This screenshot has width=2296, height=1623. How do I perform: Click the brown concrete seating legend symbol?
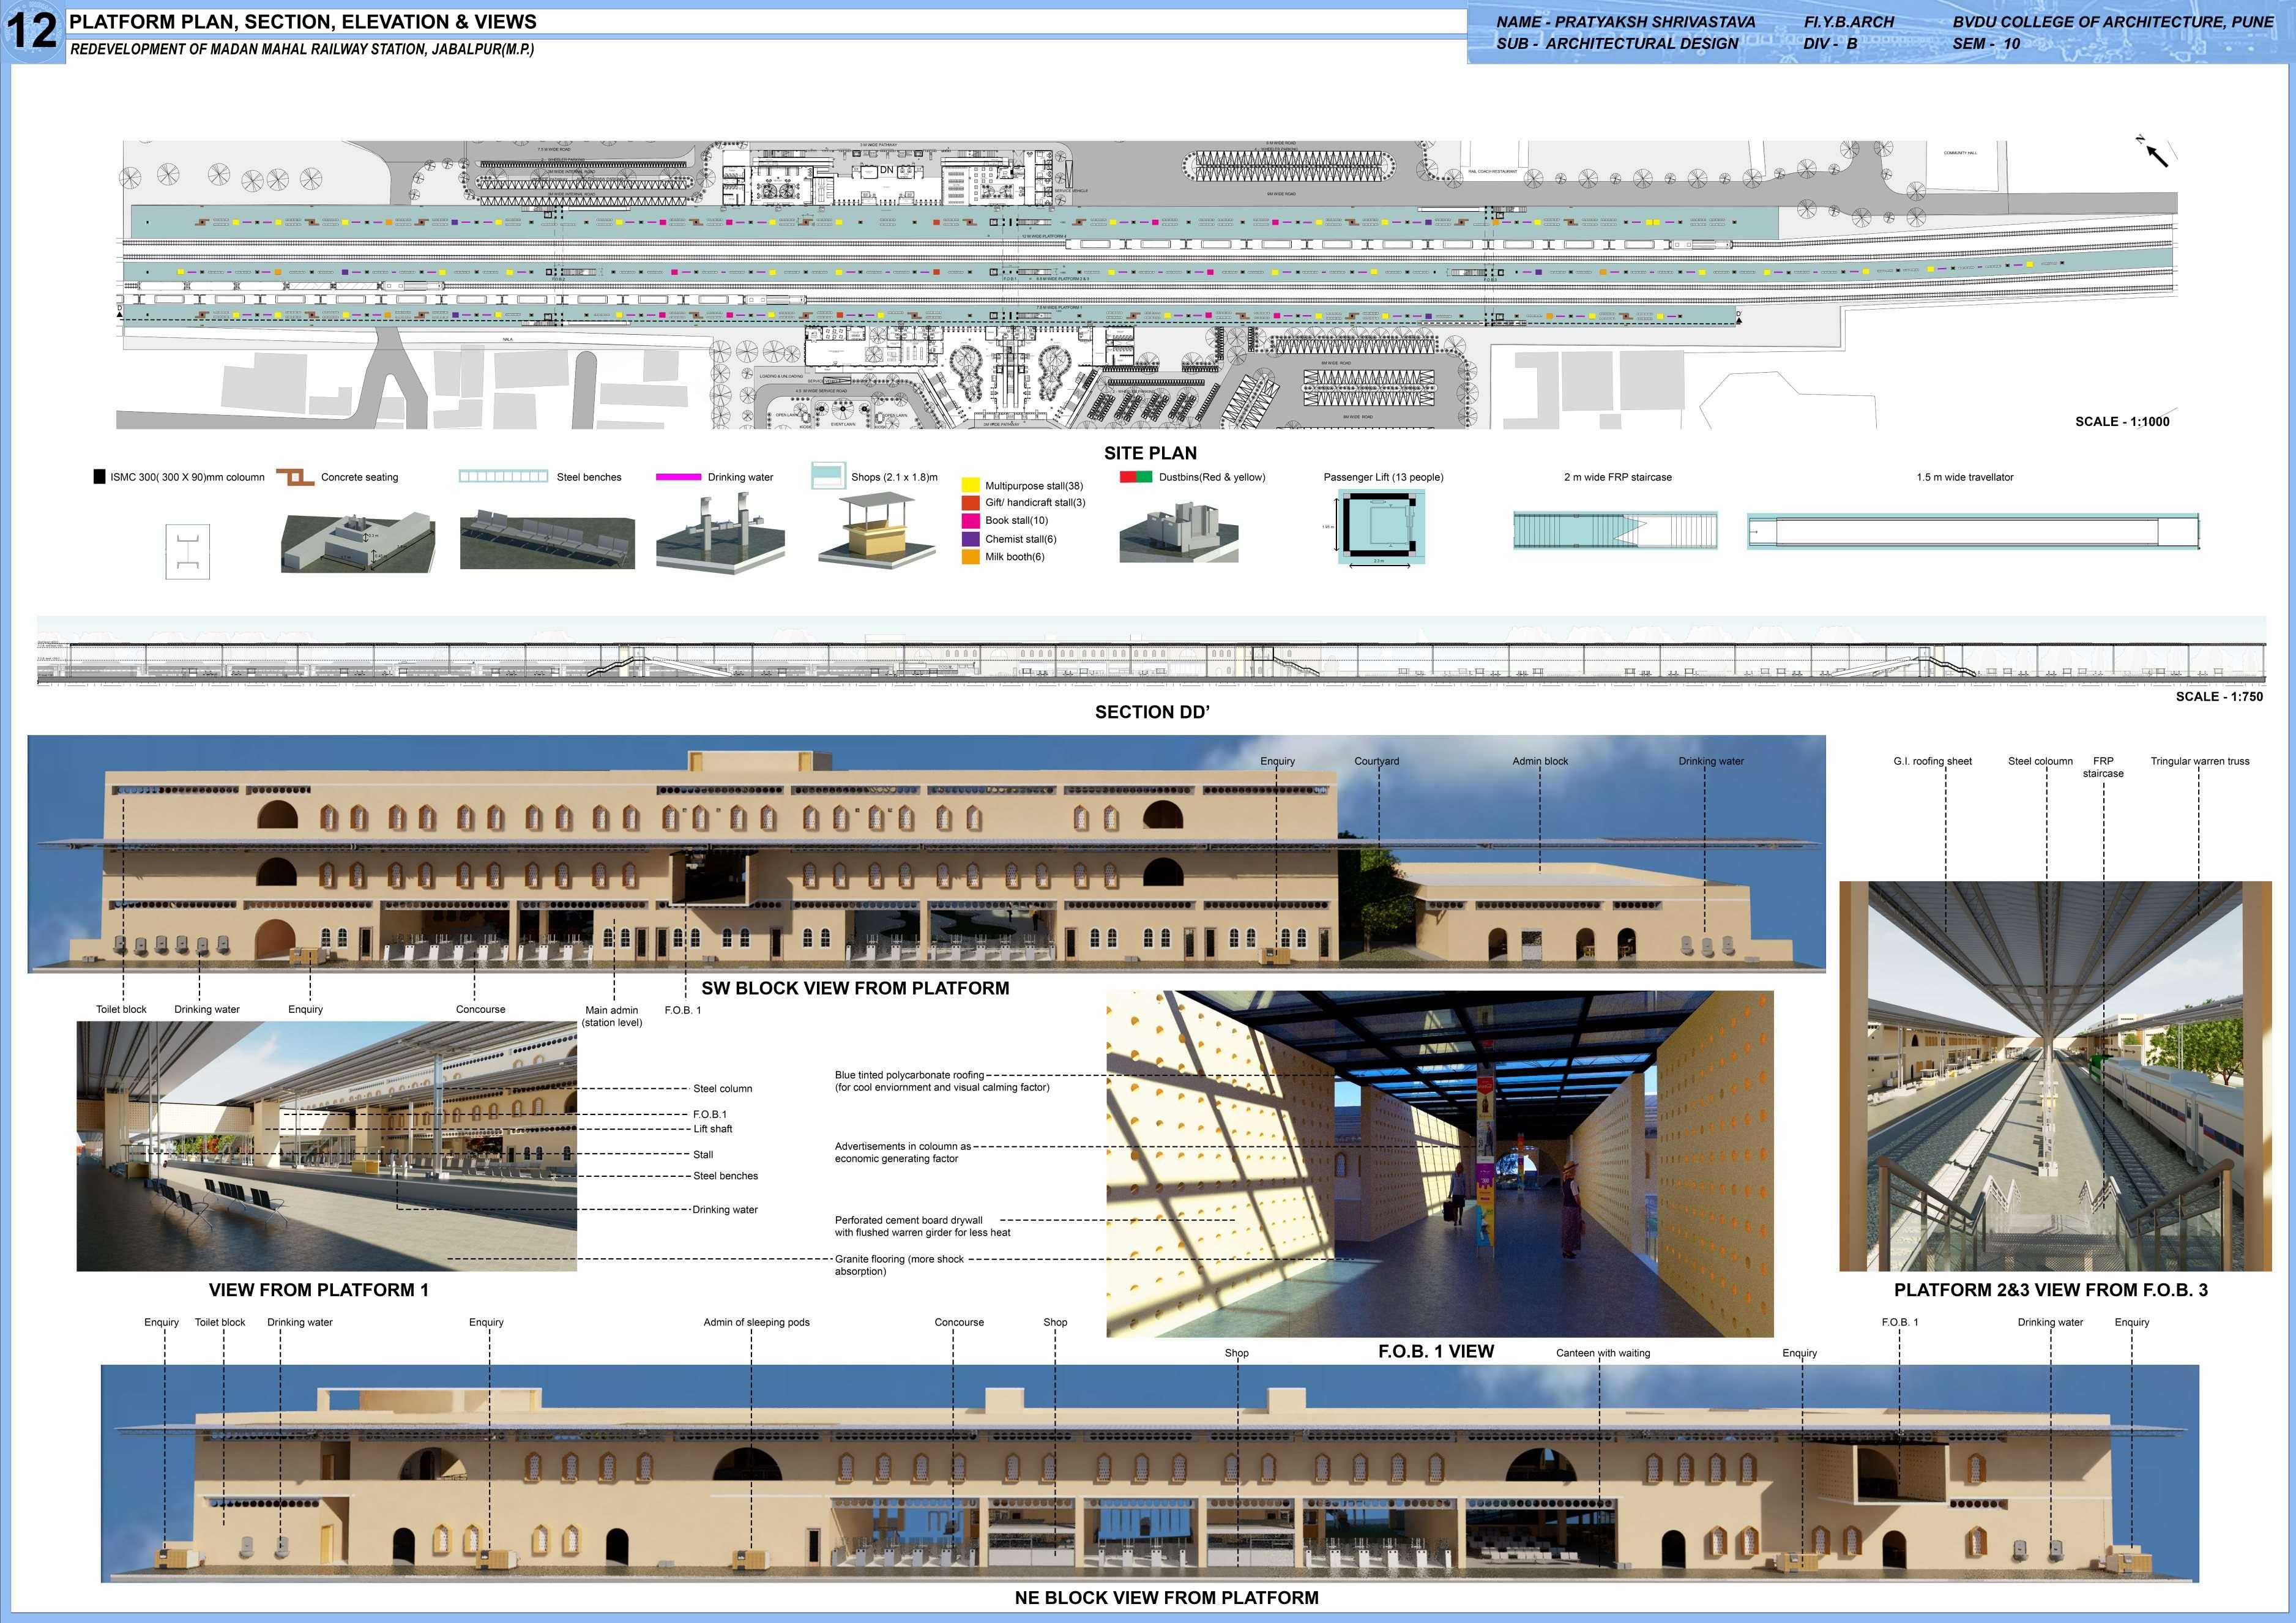(x=295, y=477)
